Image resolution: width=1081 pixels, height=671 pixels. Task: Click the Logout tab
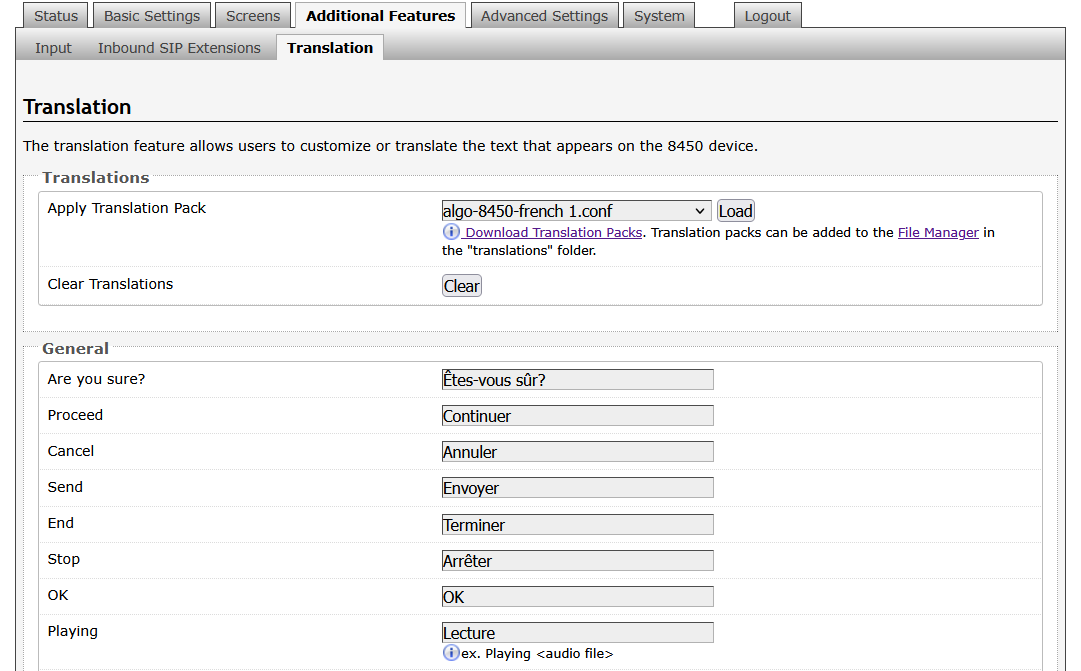[x=767, y=16]
